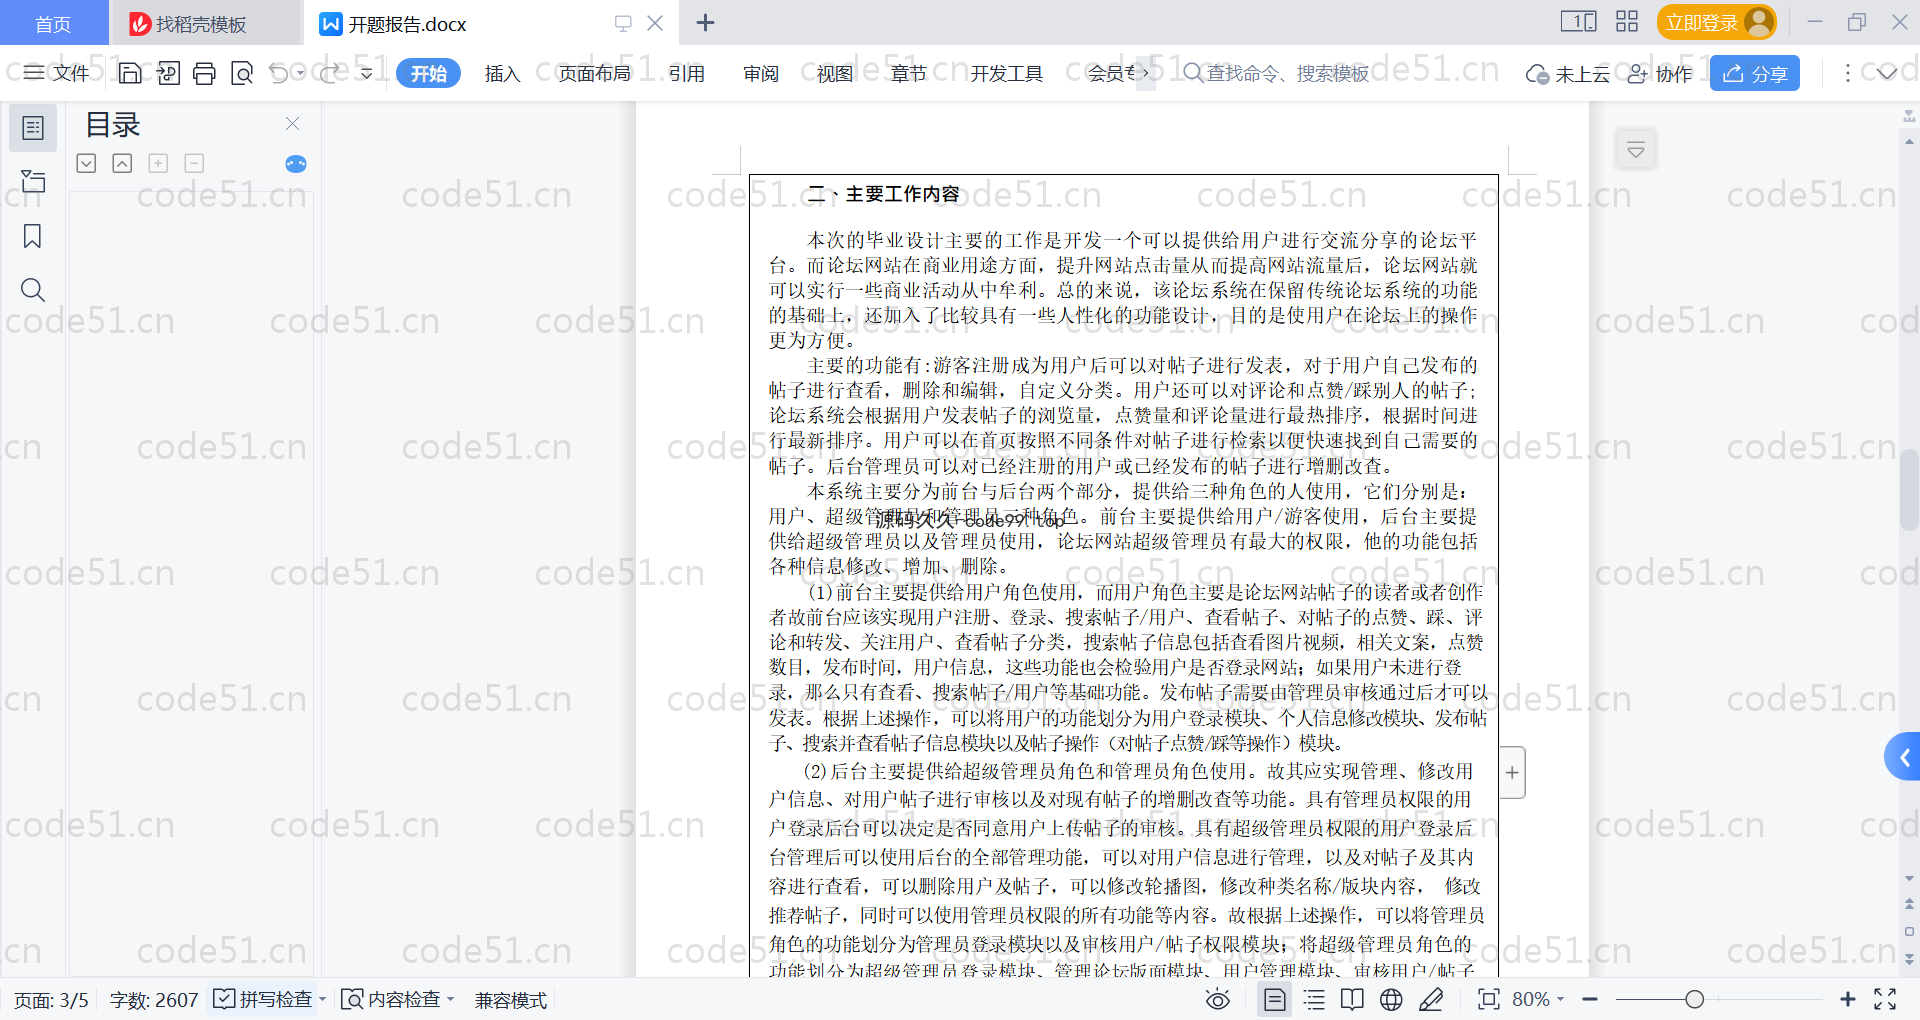
Task: Click the command search field
Action: tap(1276, 73)
